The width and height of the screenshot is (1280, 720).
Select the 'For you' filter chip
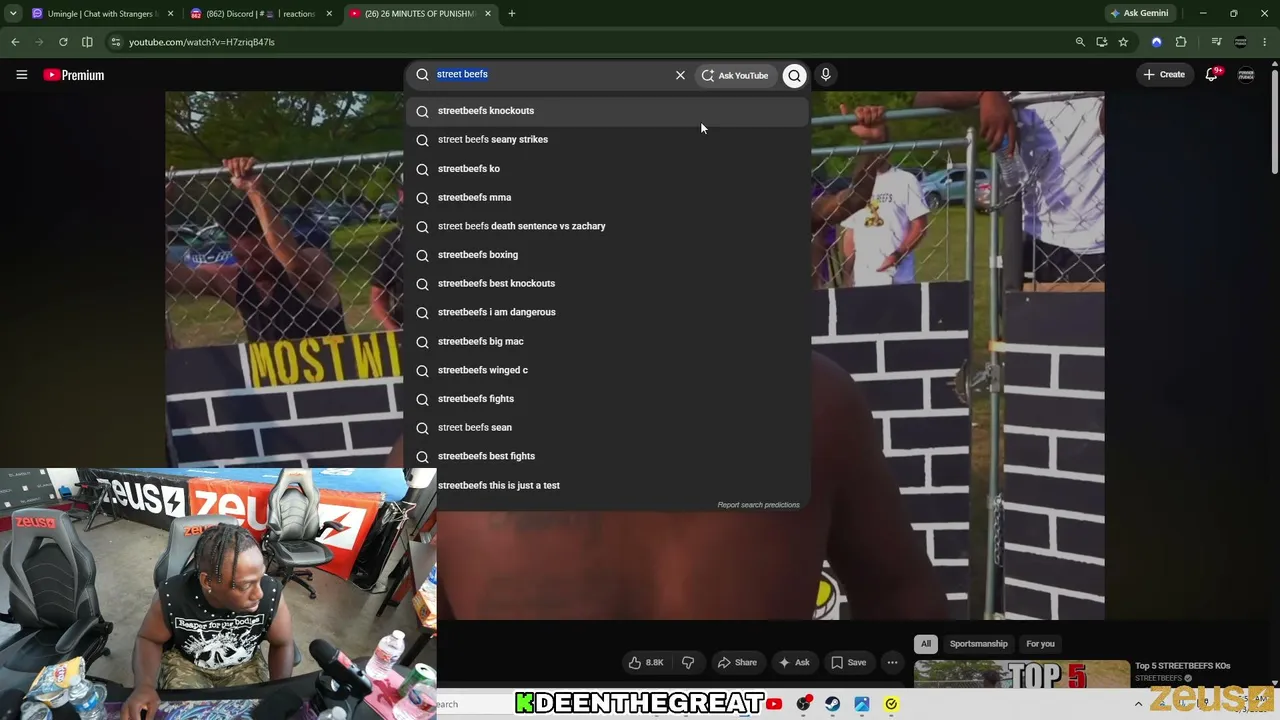1040,644
